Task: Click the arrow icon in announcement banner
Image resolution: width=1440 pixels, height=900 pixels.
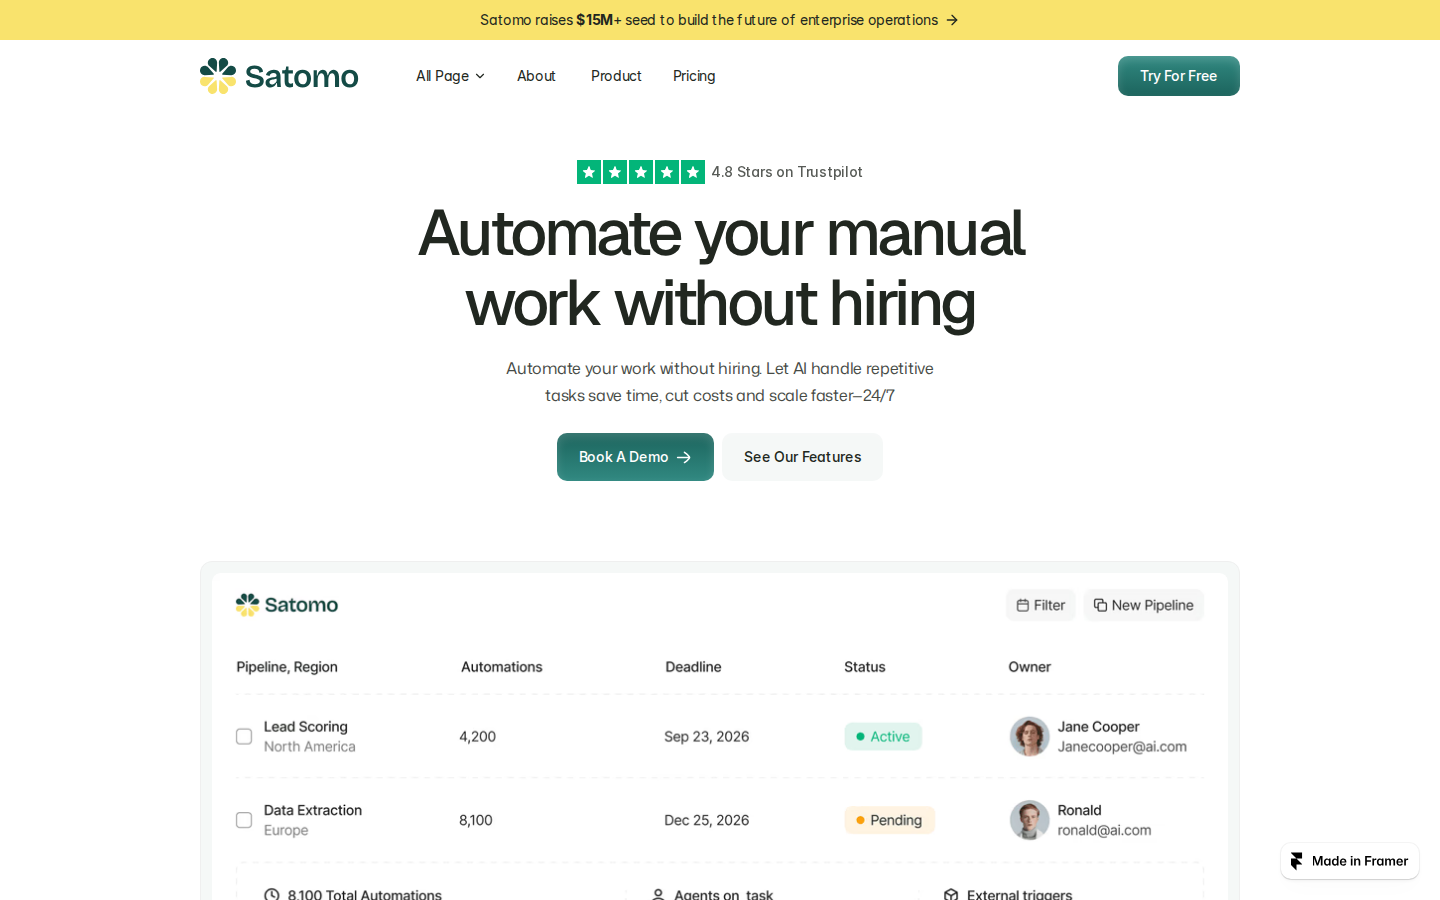Action: click(952, 20)
